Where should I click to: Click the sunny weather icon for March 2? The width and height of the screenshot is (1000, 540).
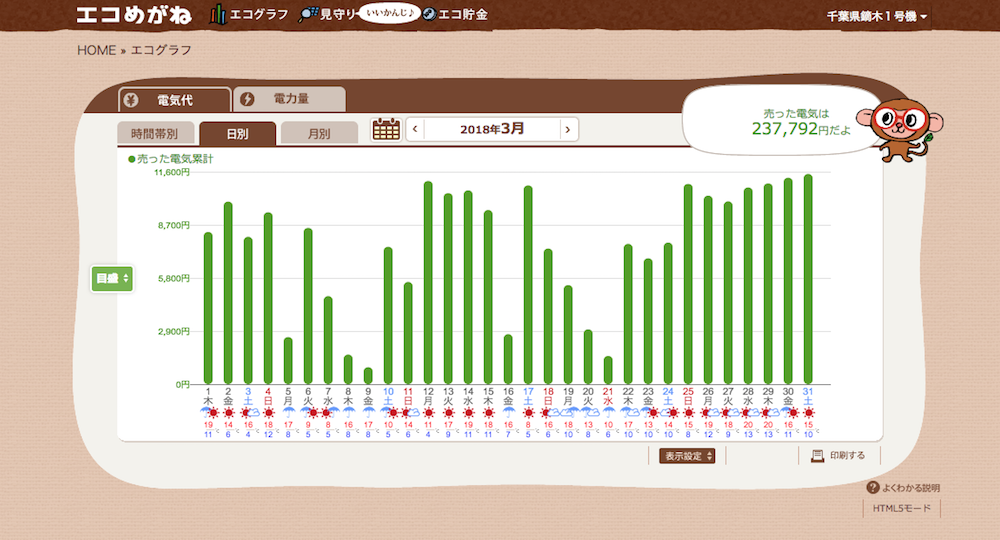pos(228,413)
